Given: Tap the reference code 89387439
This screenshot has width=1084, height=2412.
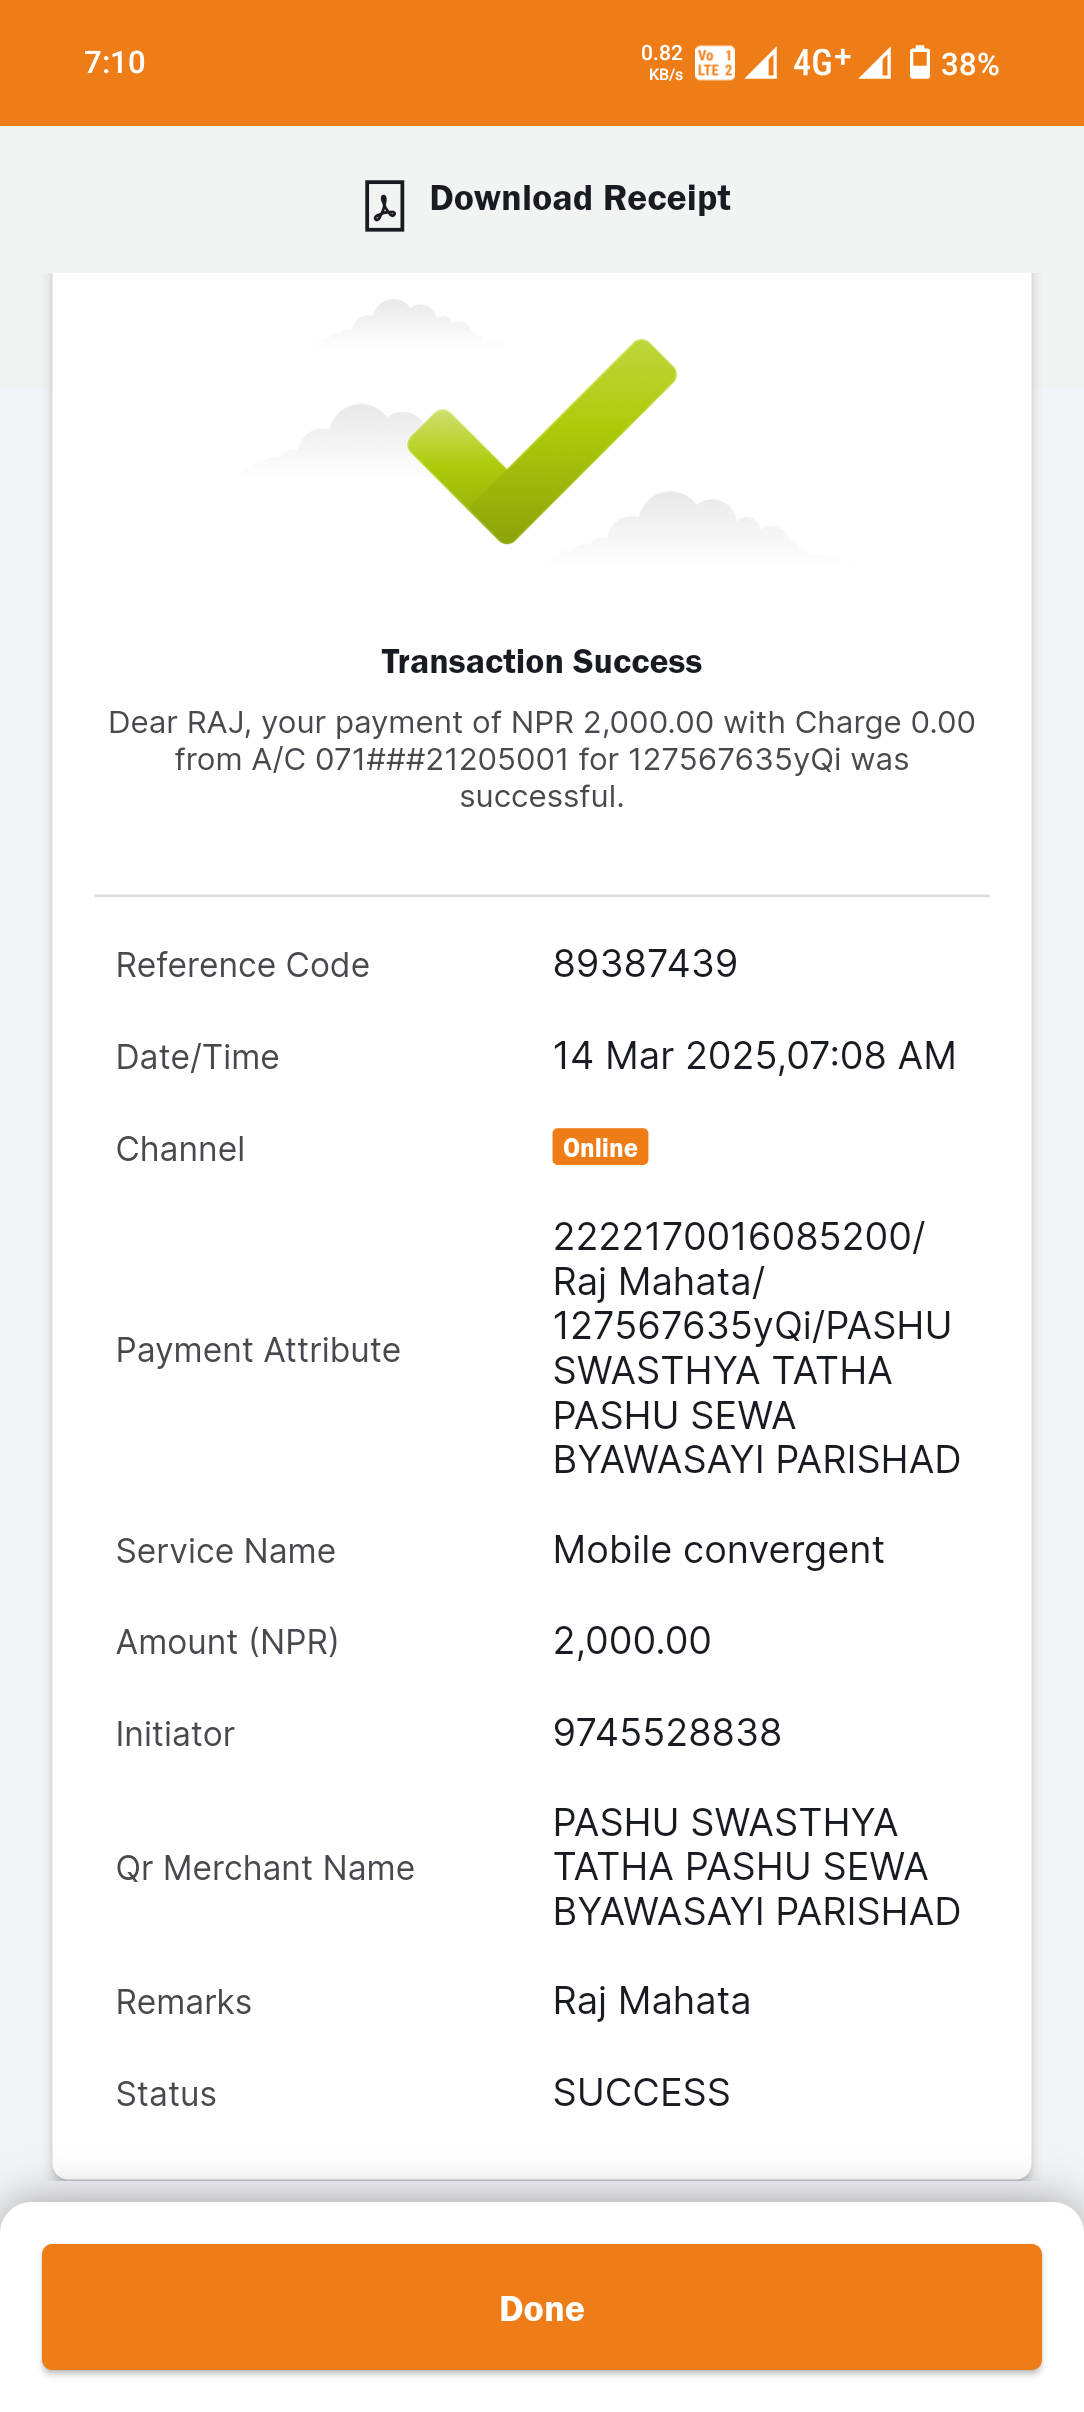Looking at the screenshot, I should click(x=645, y=964).
